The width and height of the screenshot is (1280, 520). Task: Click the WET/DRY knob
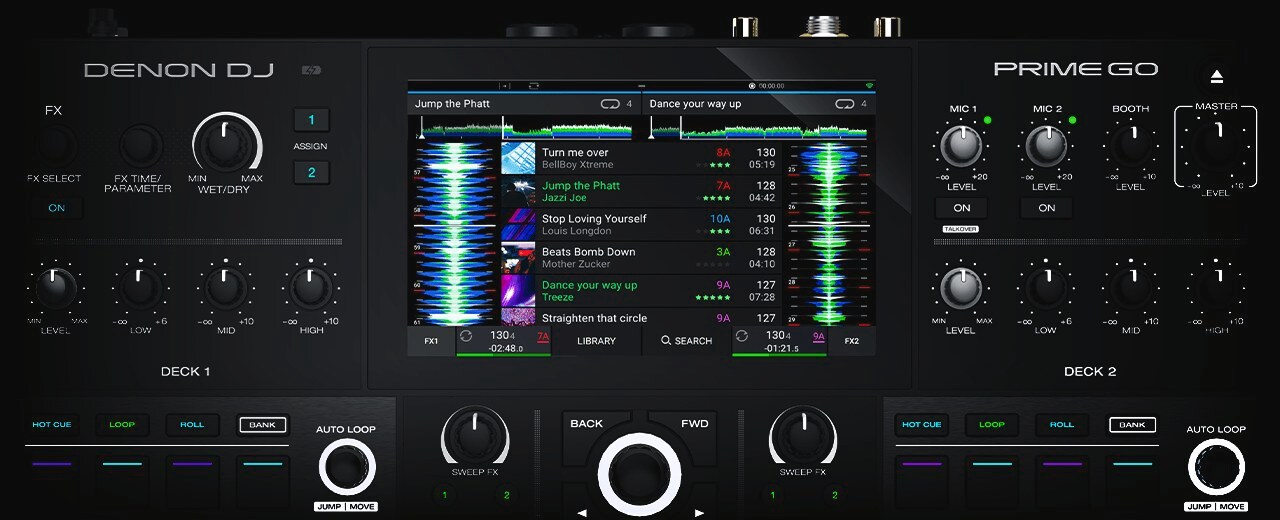coord(226,145)
